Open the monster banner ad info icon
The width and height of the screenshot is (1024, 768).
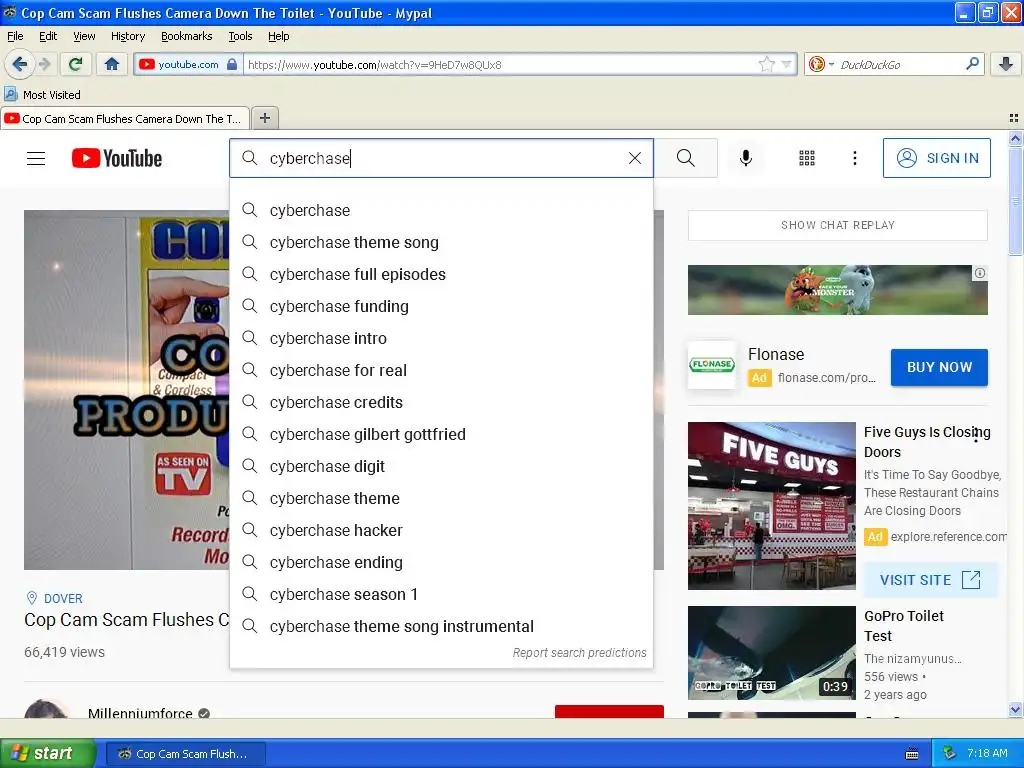[x=980, y=273]
